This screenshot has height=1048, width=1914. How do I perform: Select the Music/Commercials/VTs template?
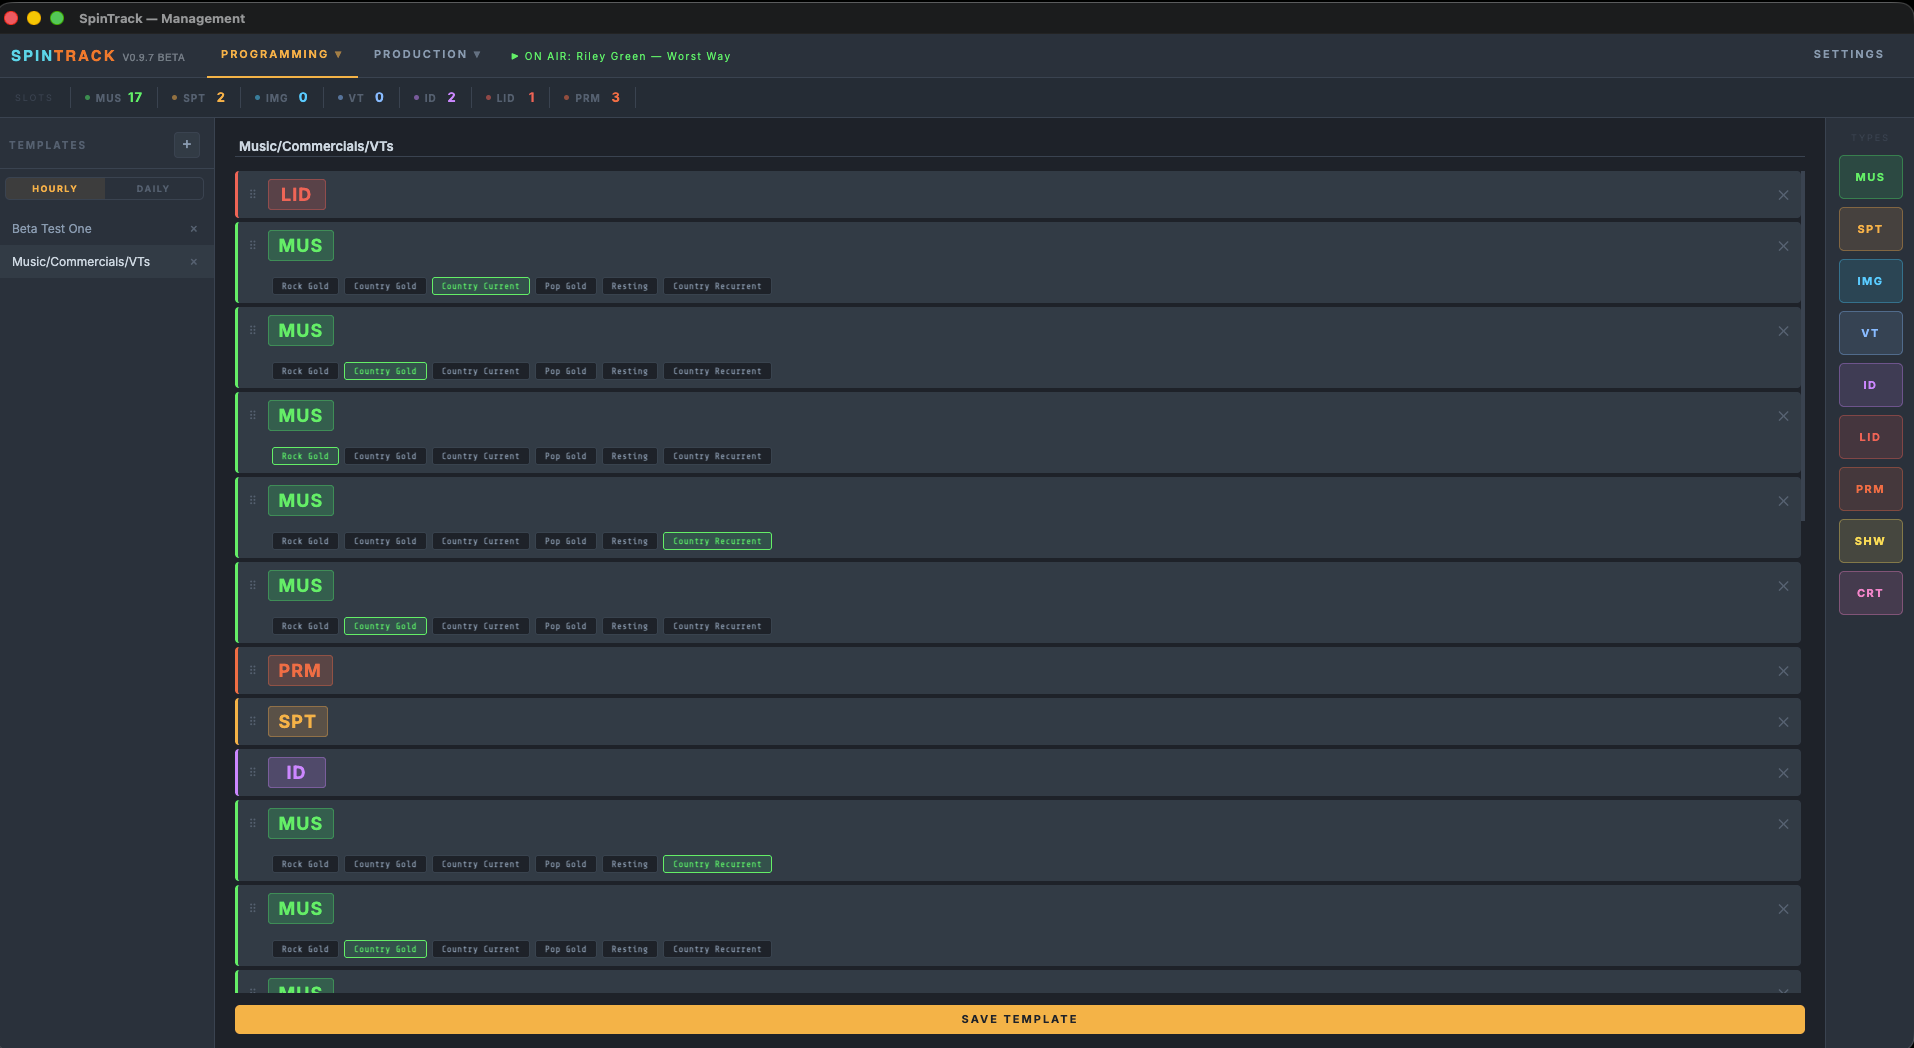pos(106,262)
